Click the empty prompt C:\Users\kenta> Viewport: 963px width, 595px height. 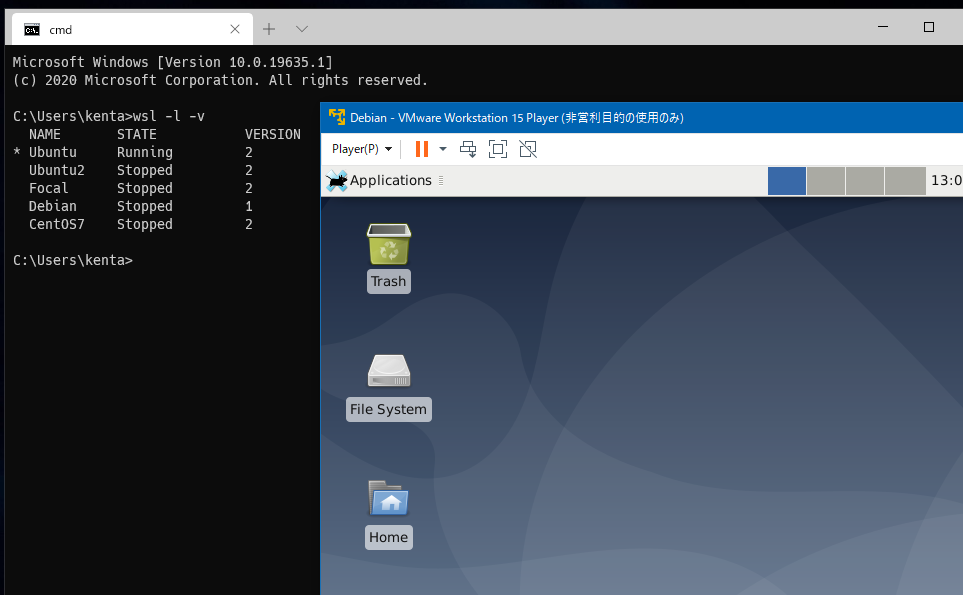[x=72, y=260]
